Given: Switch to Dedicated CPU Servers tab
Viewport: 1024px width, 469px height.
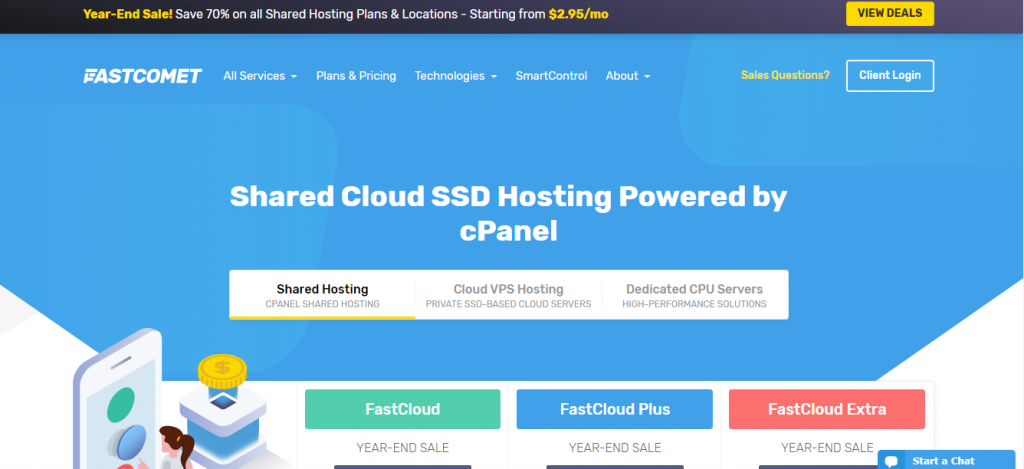Looking at the screenshot, I should tap(694, 295).
